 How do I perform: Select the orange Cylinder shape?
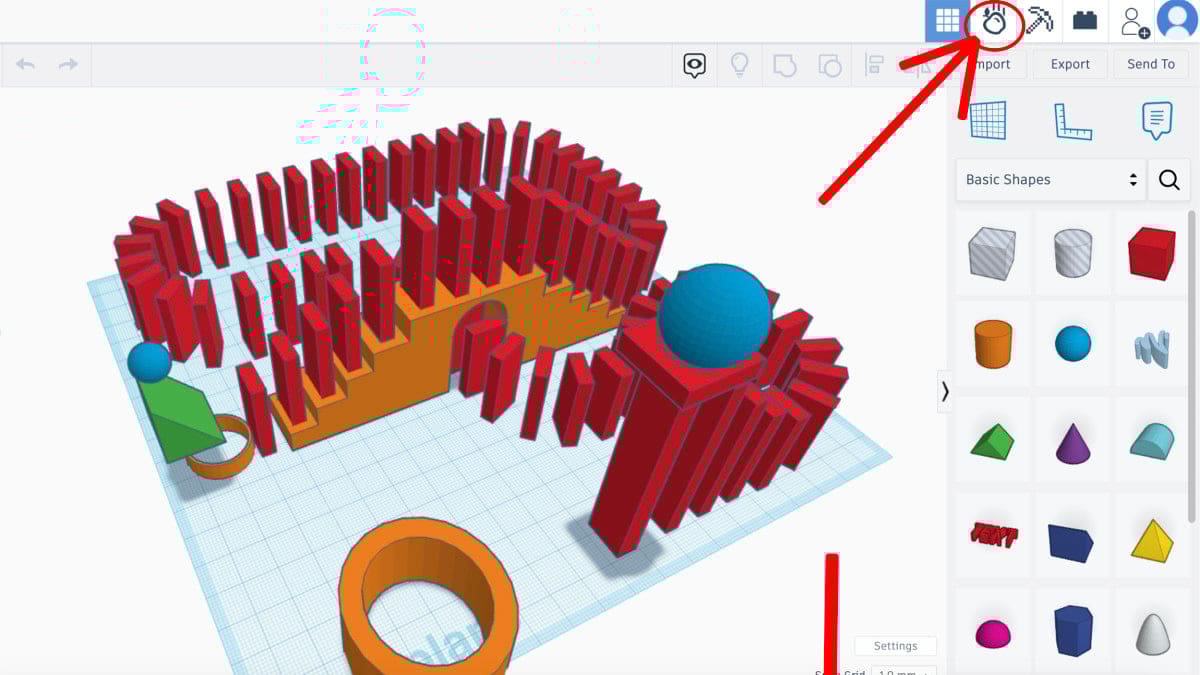tap(991, 344)
